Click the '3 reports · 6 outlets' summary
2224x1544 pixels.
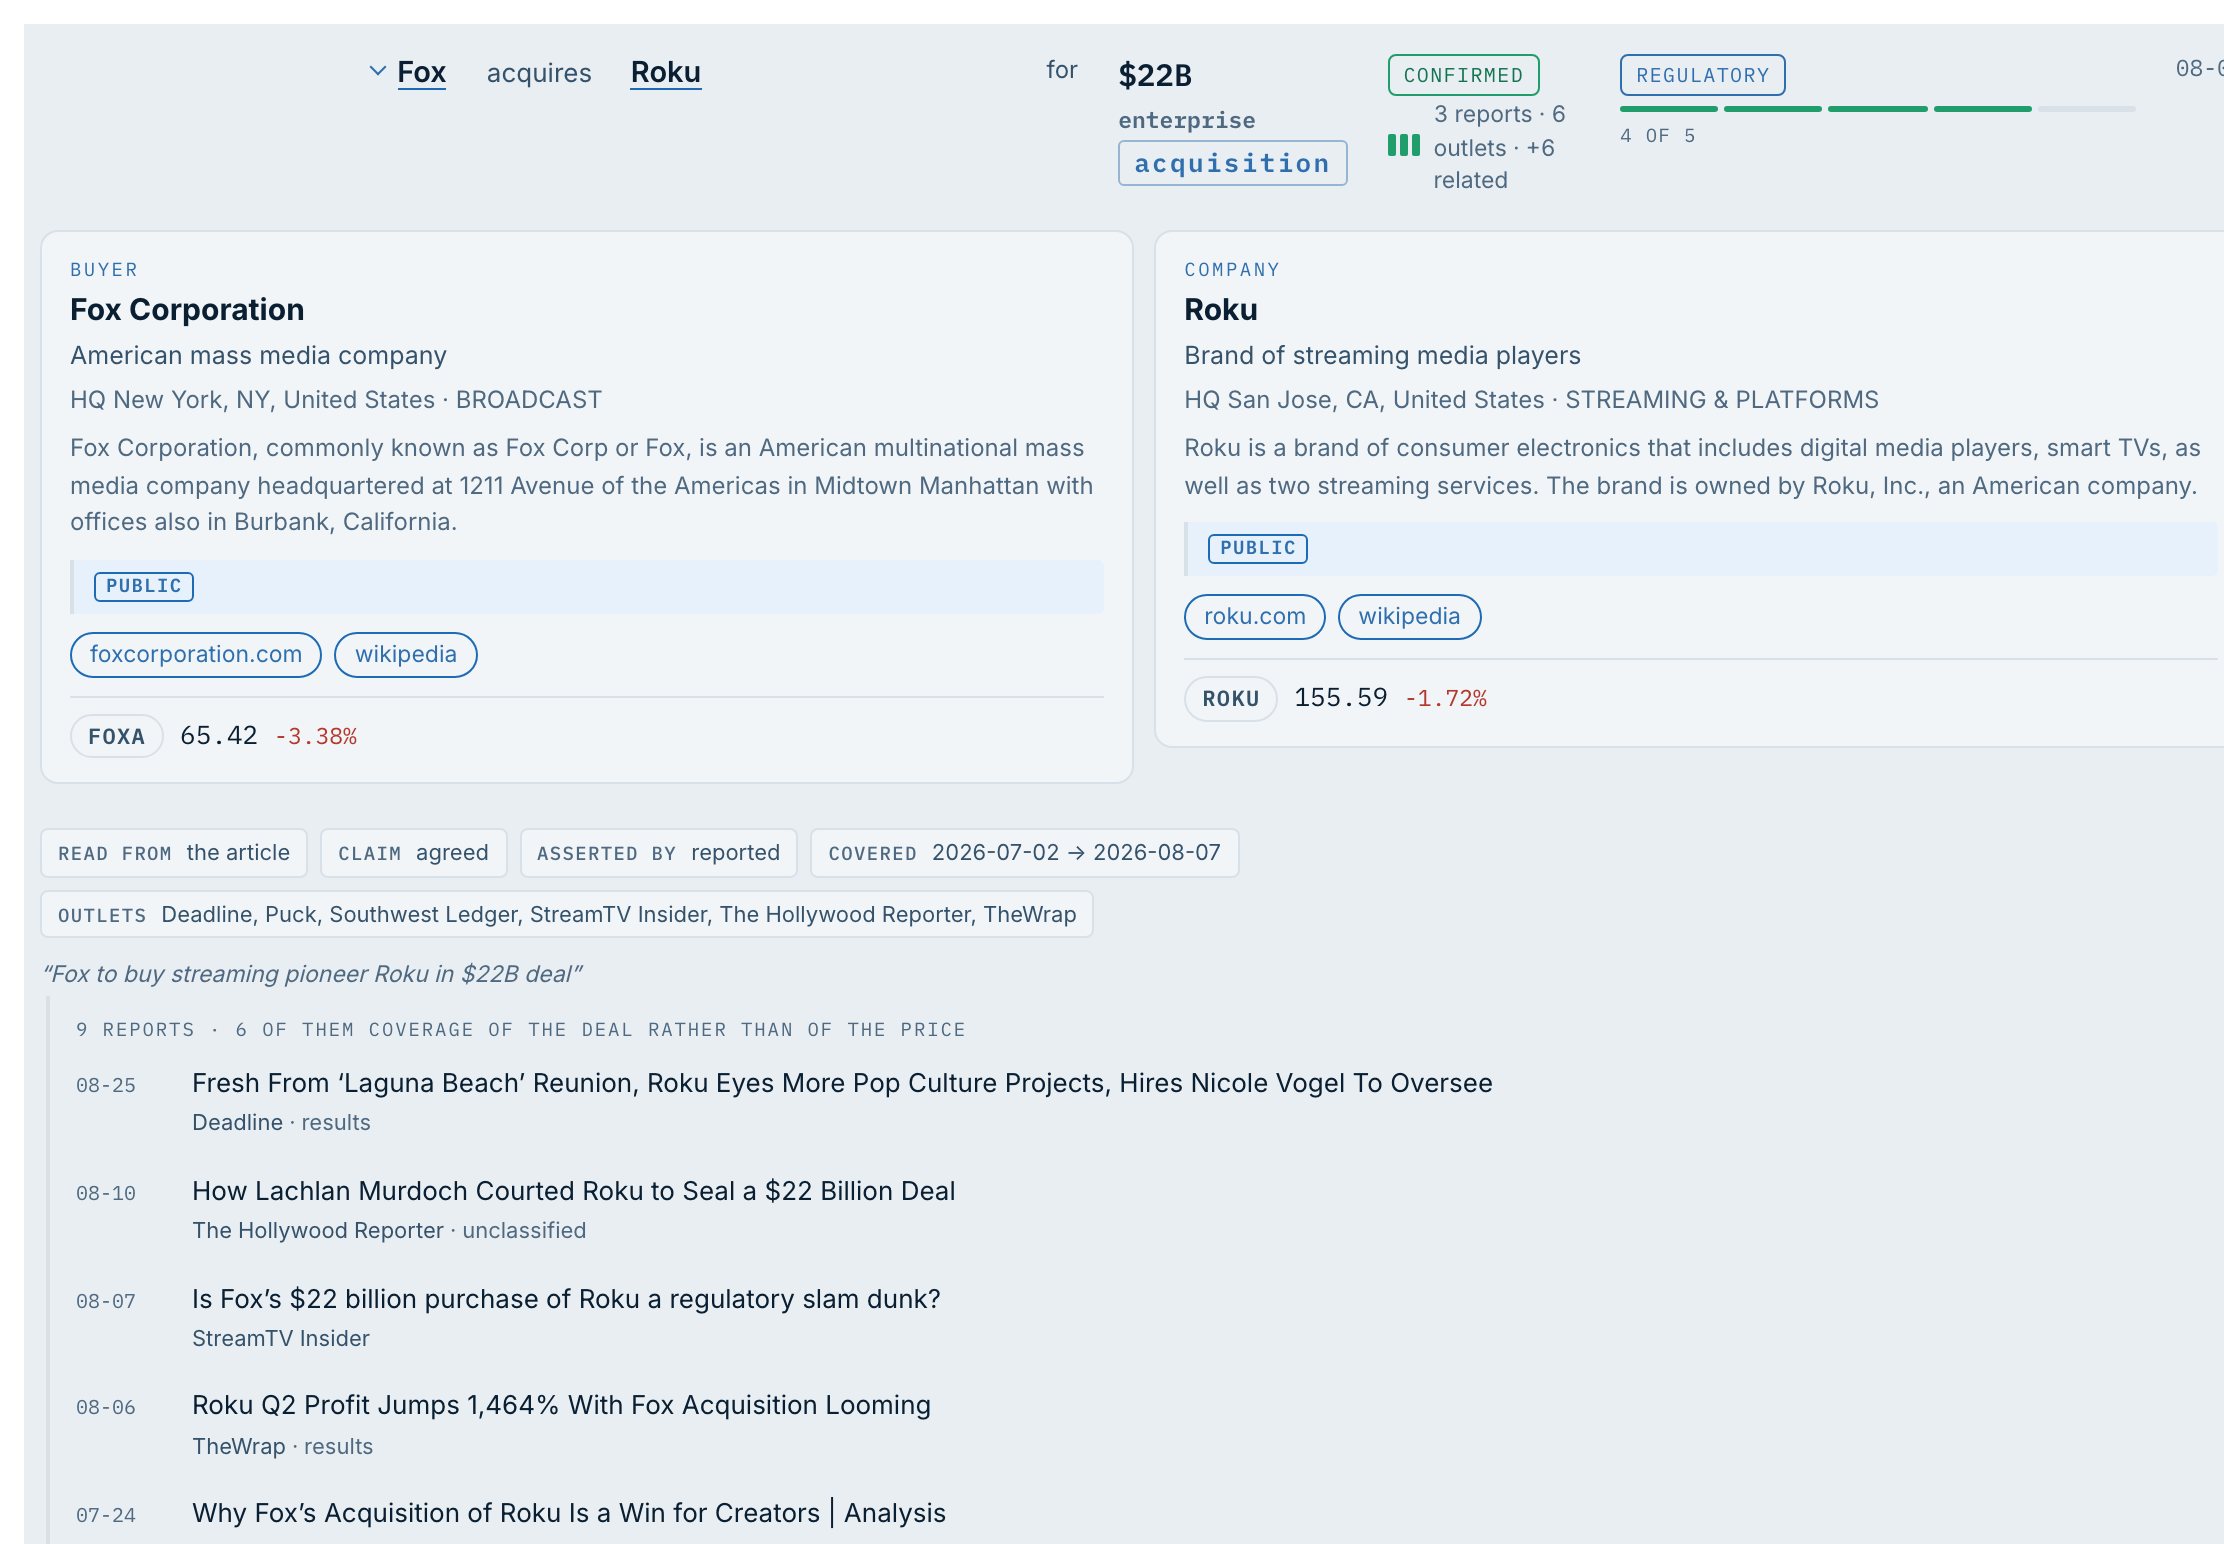(x=1500, y=147)
